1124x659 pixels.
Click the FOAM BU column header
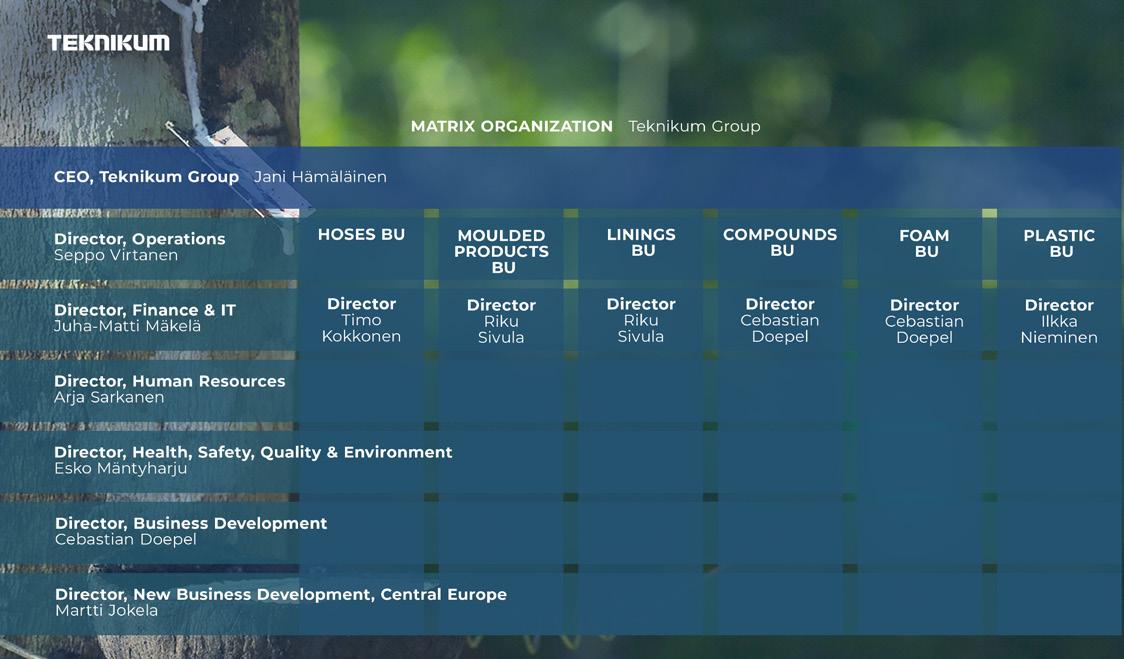click(925, 243)
